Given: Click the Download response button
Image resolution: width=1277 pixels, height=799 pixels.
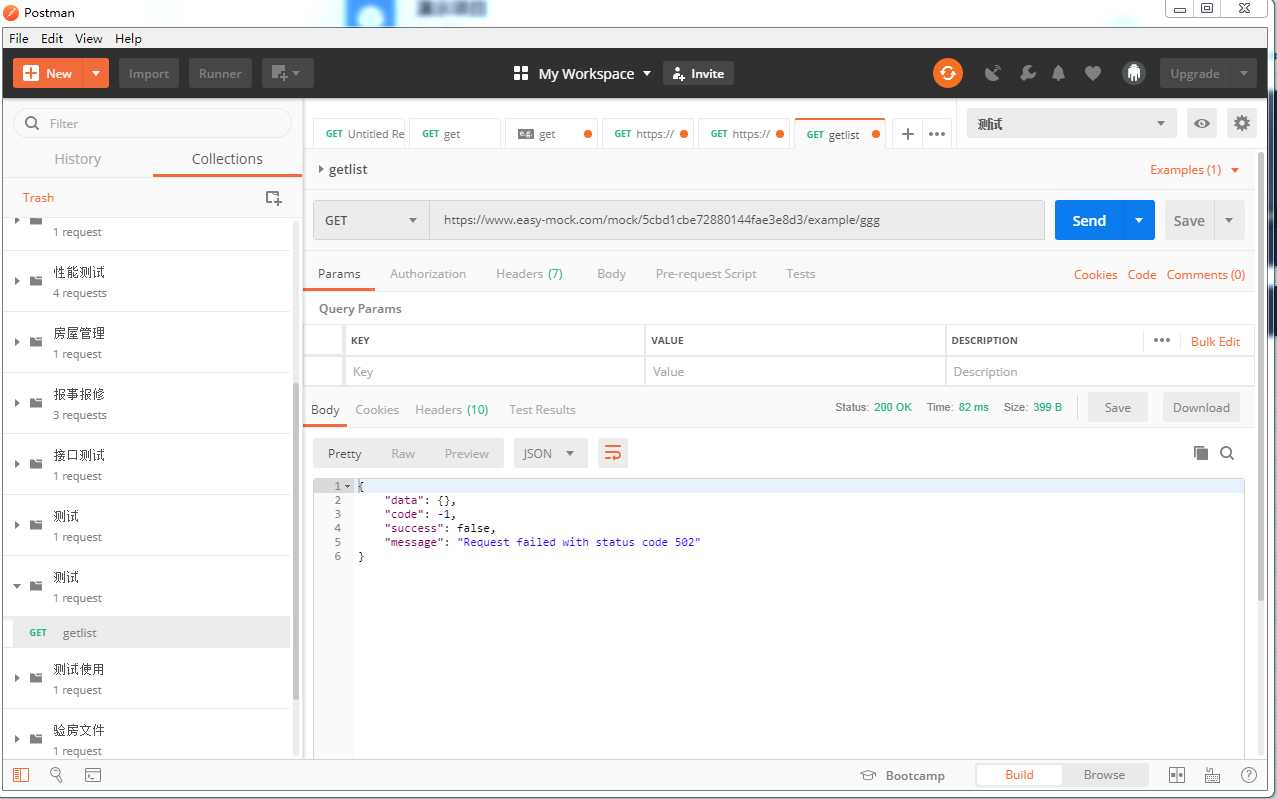Looking at the screenshot, I should [x=1201, y=407].
